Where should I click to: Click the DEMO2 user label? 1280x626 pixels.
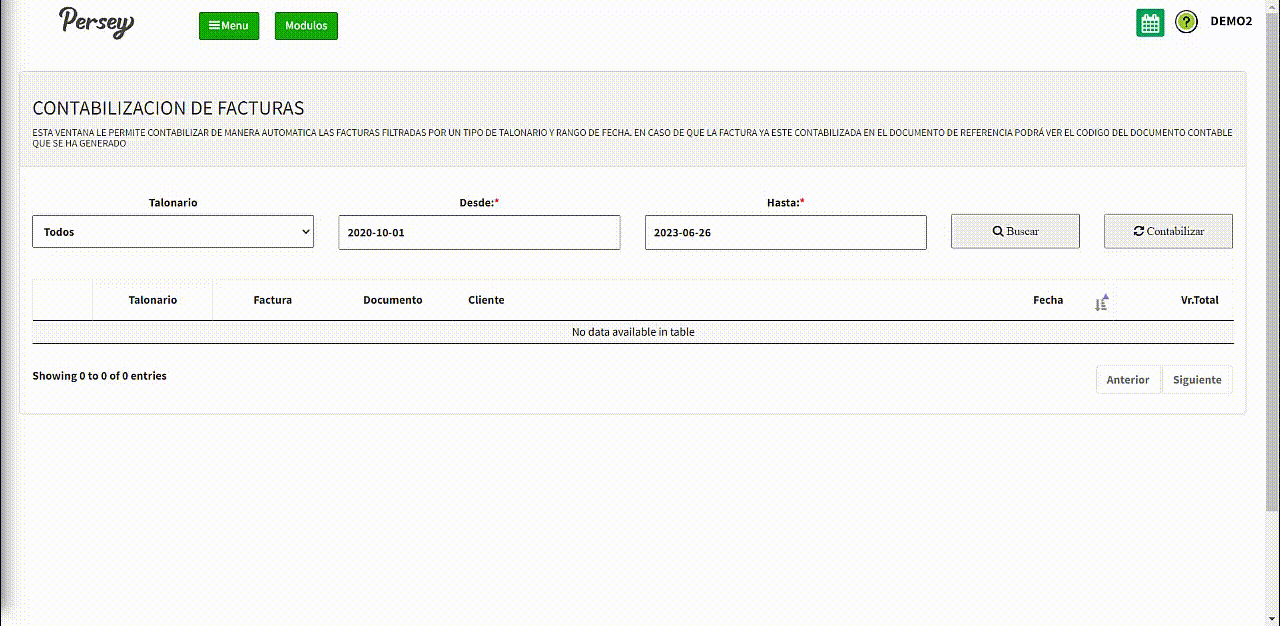pyautogui.click(x=1231, y=21)
